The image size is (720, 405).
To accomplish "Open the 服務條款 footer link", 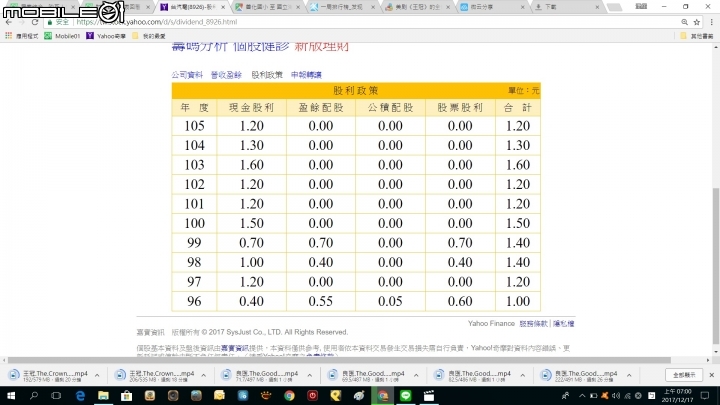I will tap(533, 323).
